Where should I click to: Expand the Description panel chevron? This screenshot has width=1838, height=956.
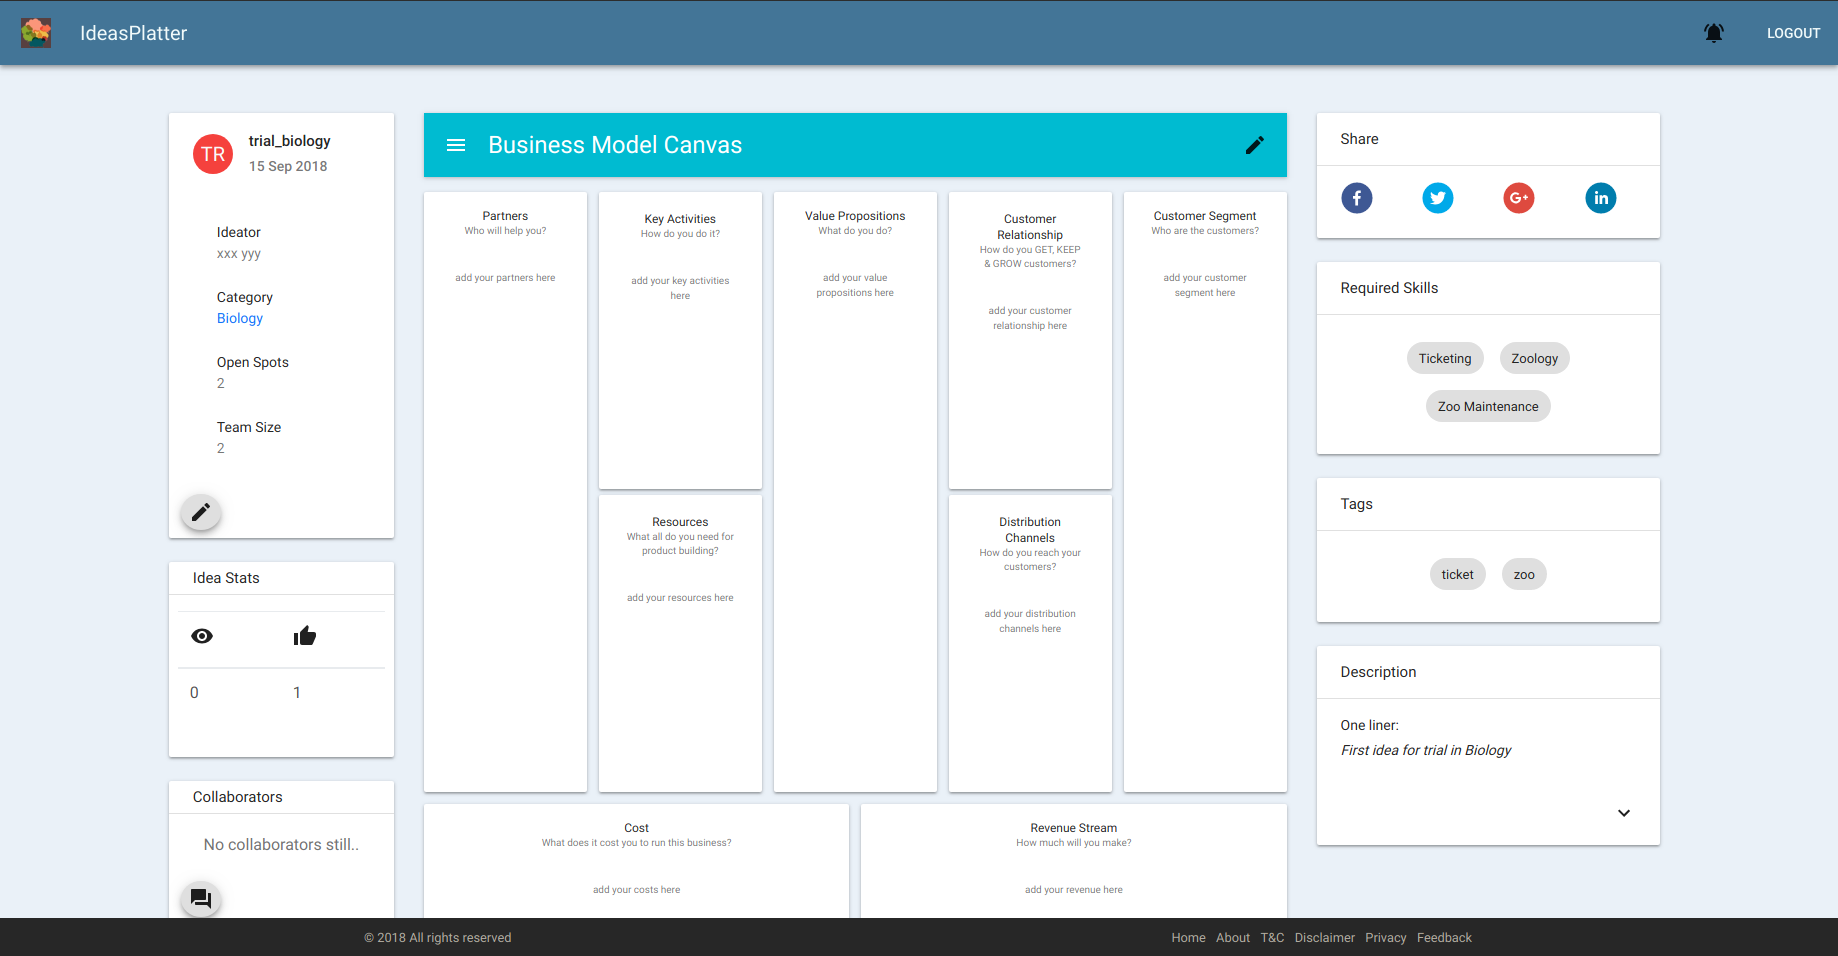point(1624,813)
